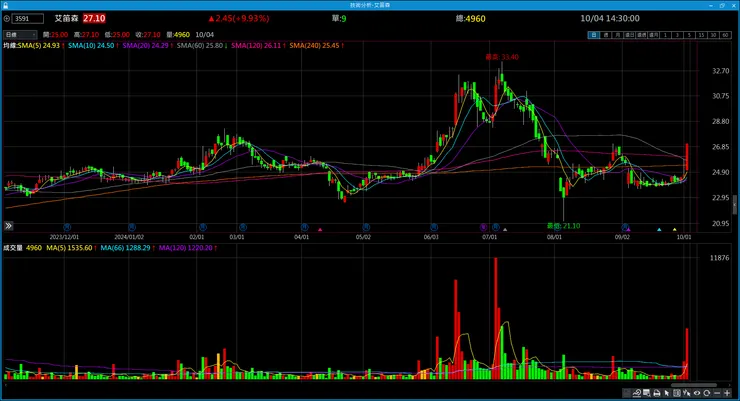Image resolution: width=740 pixels, height=401 pixels.
Task: Click the MA(5) 1535.60 volume label
Action: [71, 248]
